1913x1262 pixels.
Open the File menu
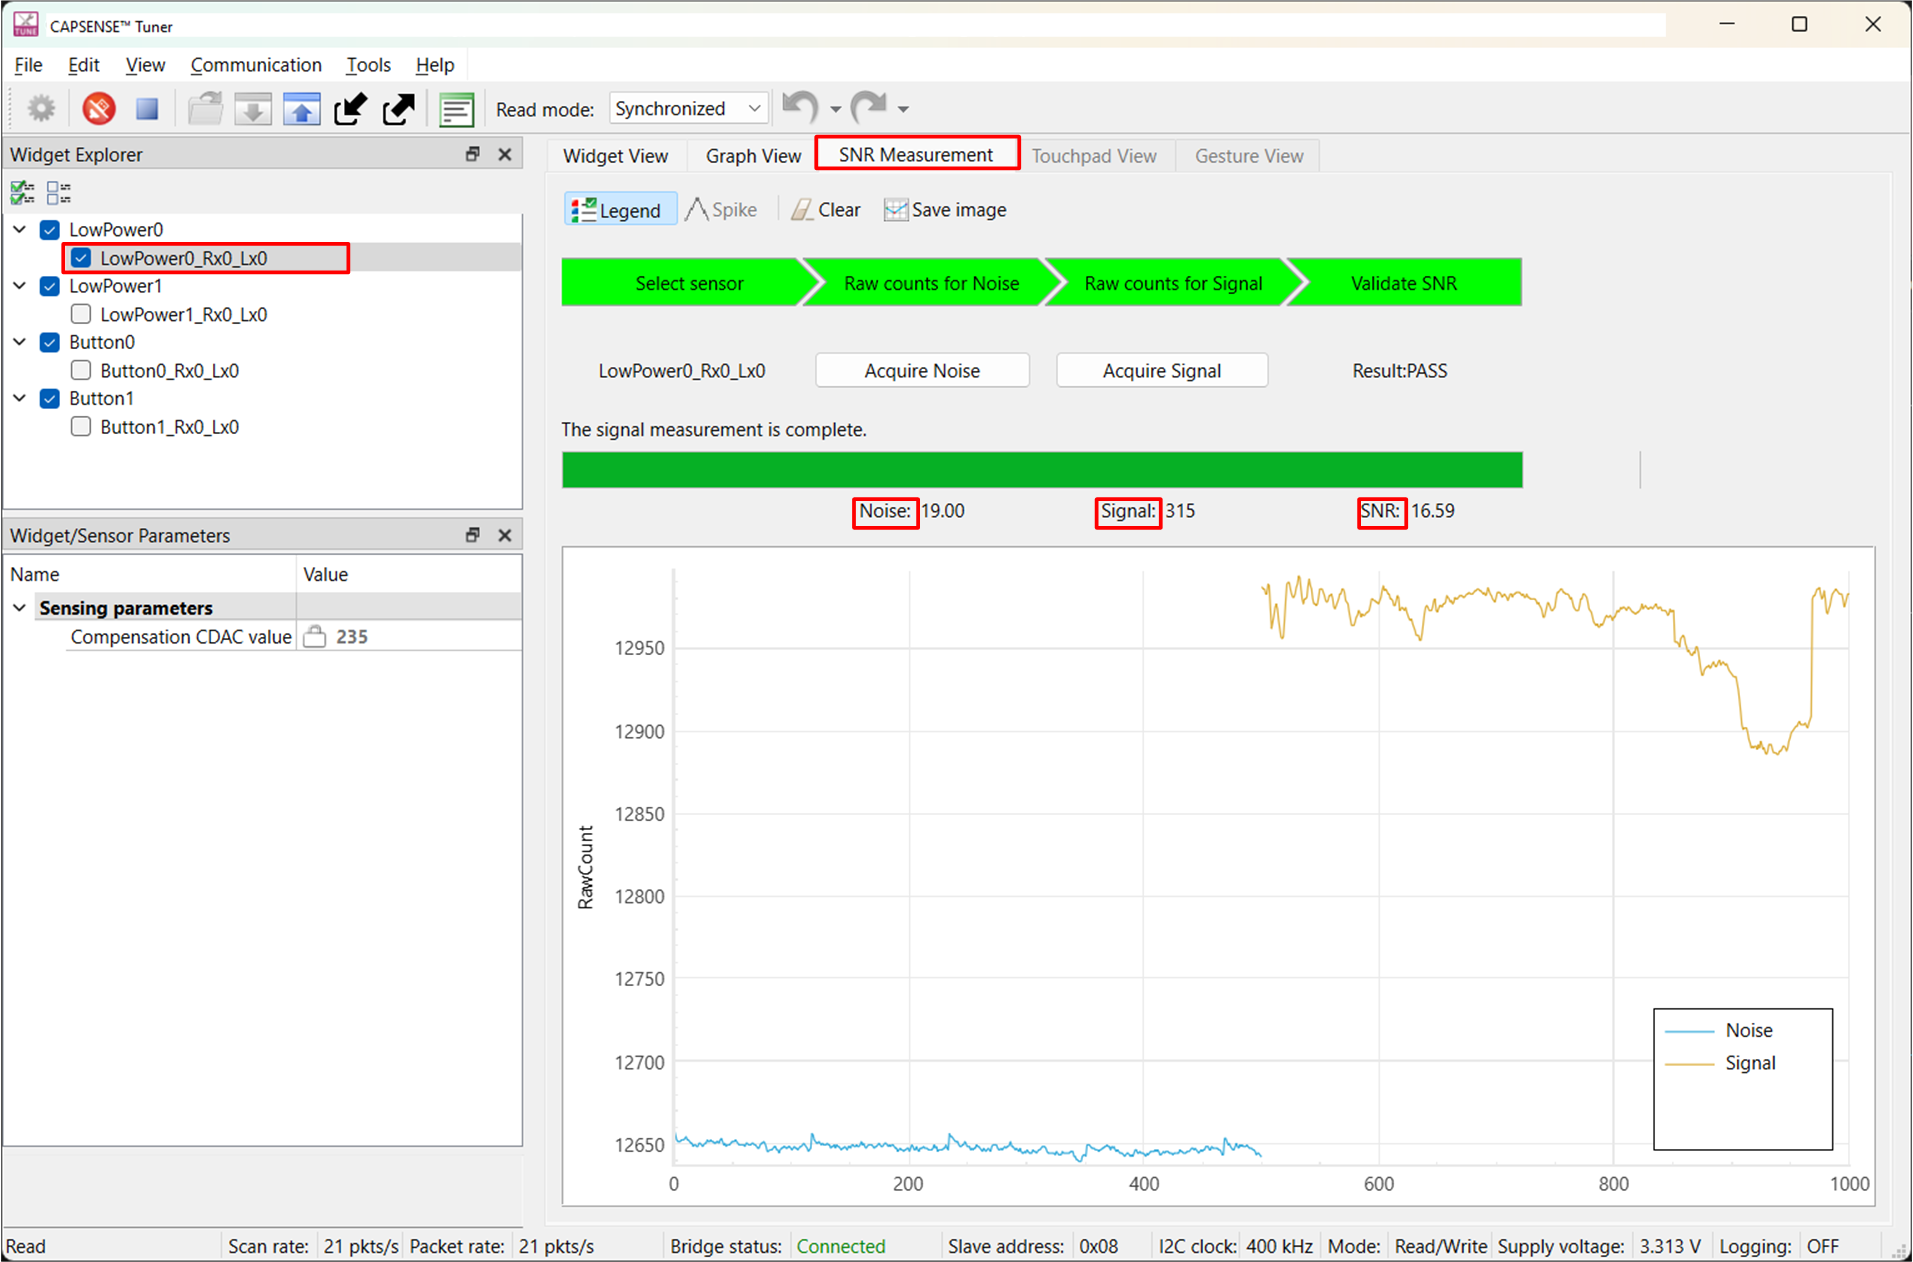click(x=28, y=65)
